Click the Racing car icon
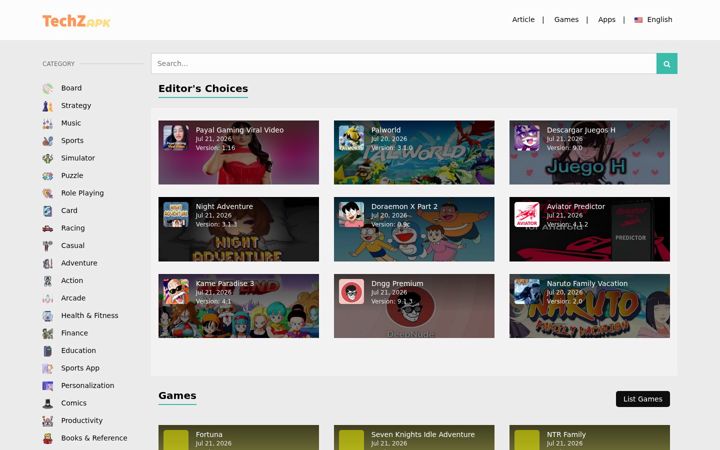This screenshot has width=720, height=450. coord(48,228)
